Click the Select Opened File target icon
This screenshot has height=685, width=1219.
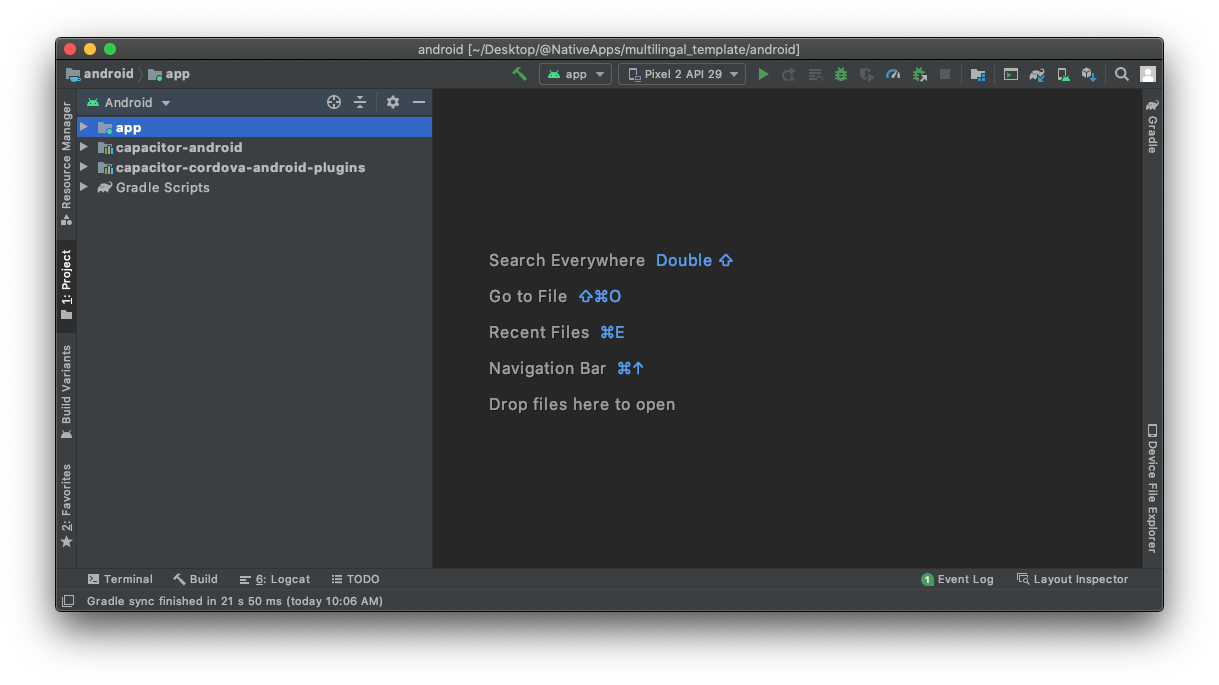pos(334,102)
